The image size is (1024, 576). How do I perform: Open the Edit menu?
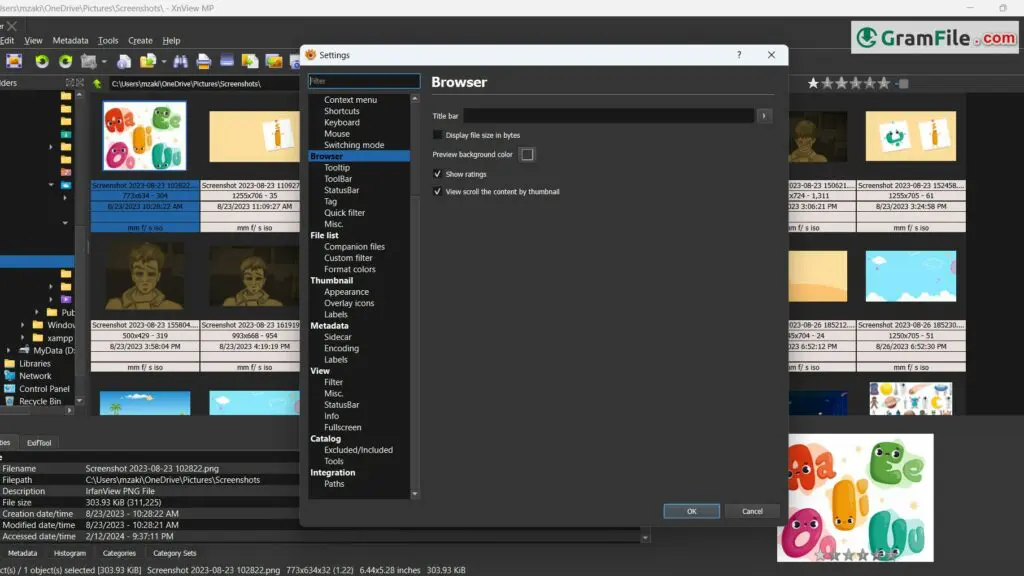7,40
